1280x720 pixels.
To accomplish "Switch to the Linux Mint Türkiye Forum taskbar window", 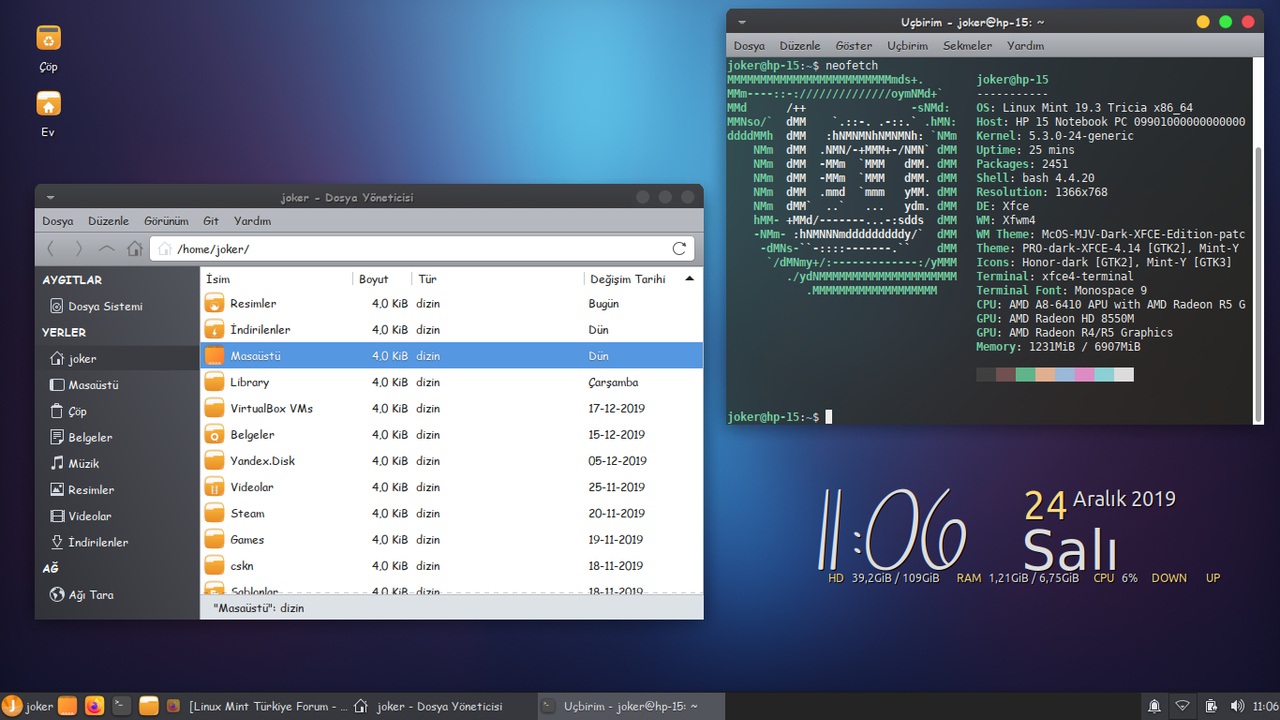I will tap(257, 706).
